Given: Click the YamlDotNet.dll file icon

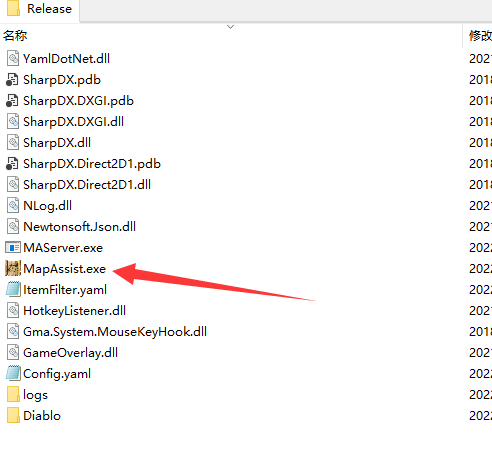Looking at the screenshot, I should 13,59.
